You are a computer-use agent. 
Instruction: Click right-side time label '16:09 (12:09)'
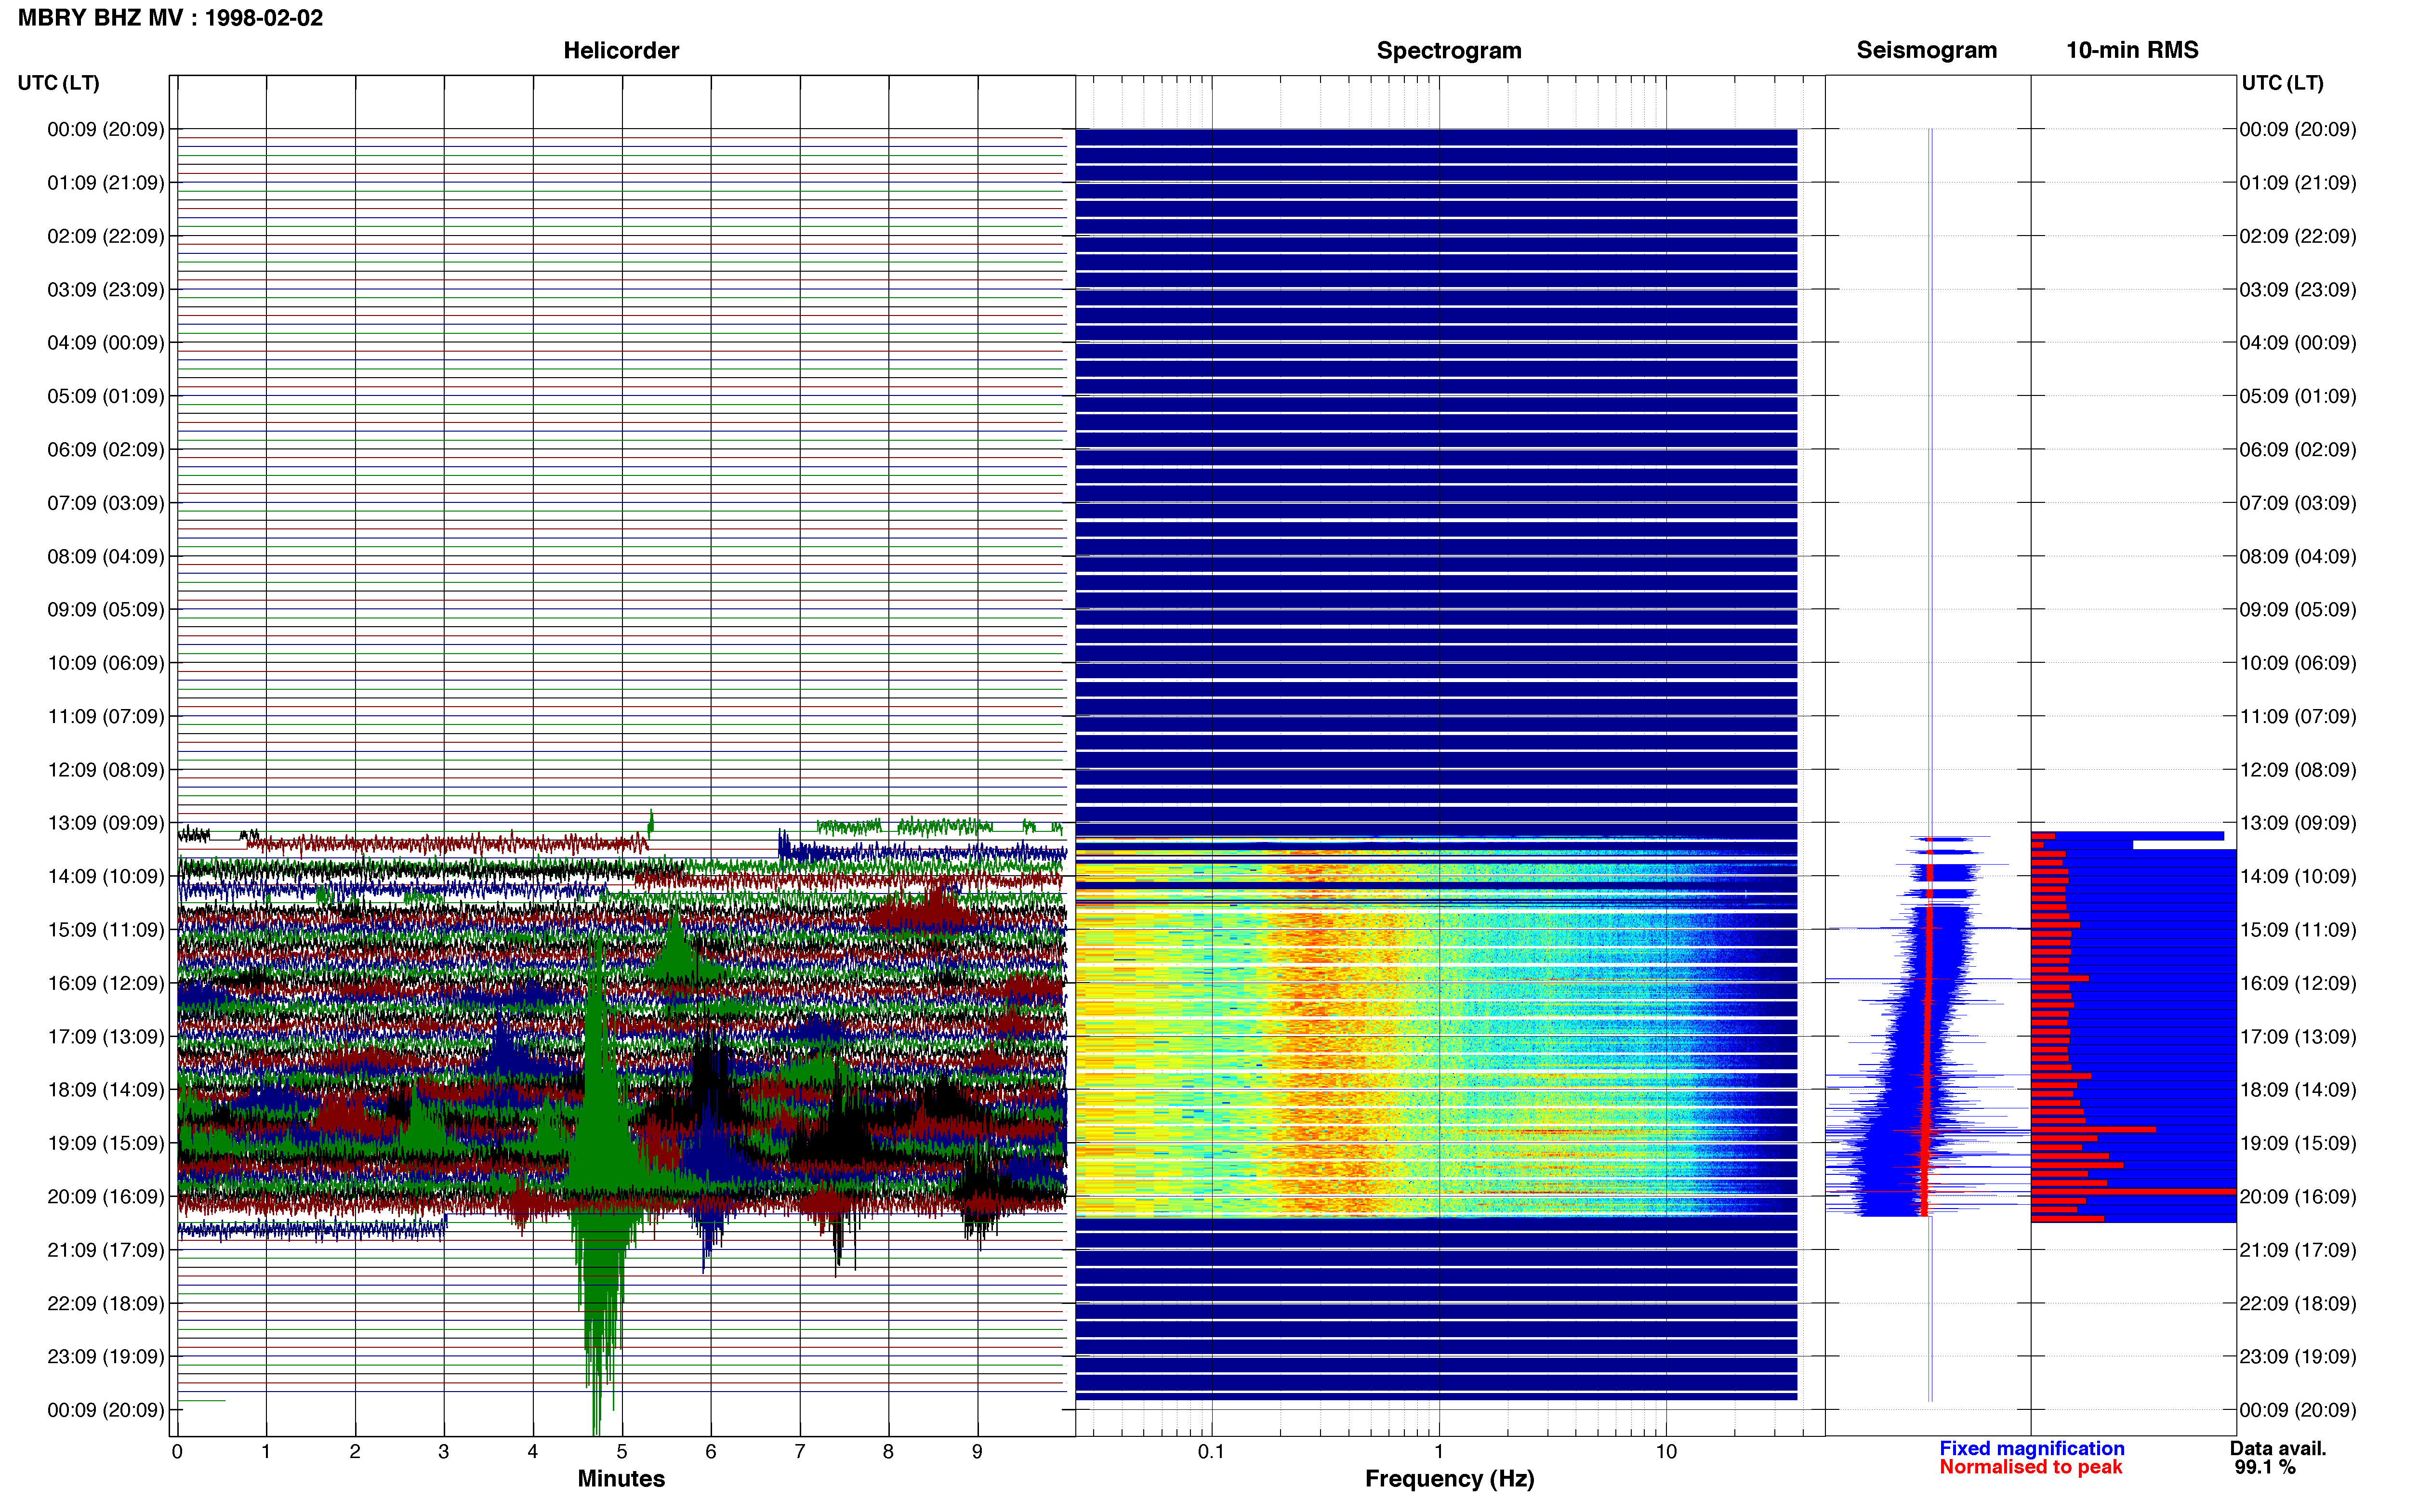coord(2298,983)
